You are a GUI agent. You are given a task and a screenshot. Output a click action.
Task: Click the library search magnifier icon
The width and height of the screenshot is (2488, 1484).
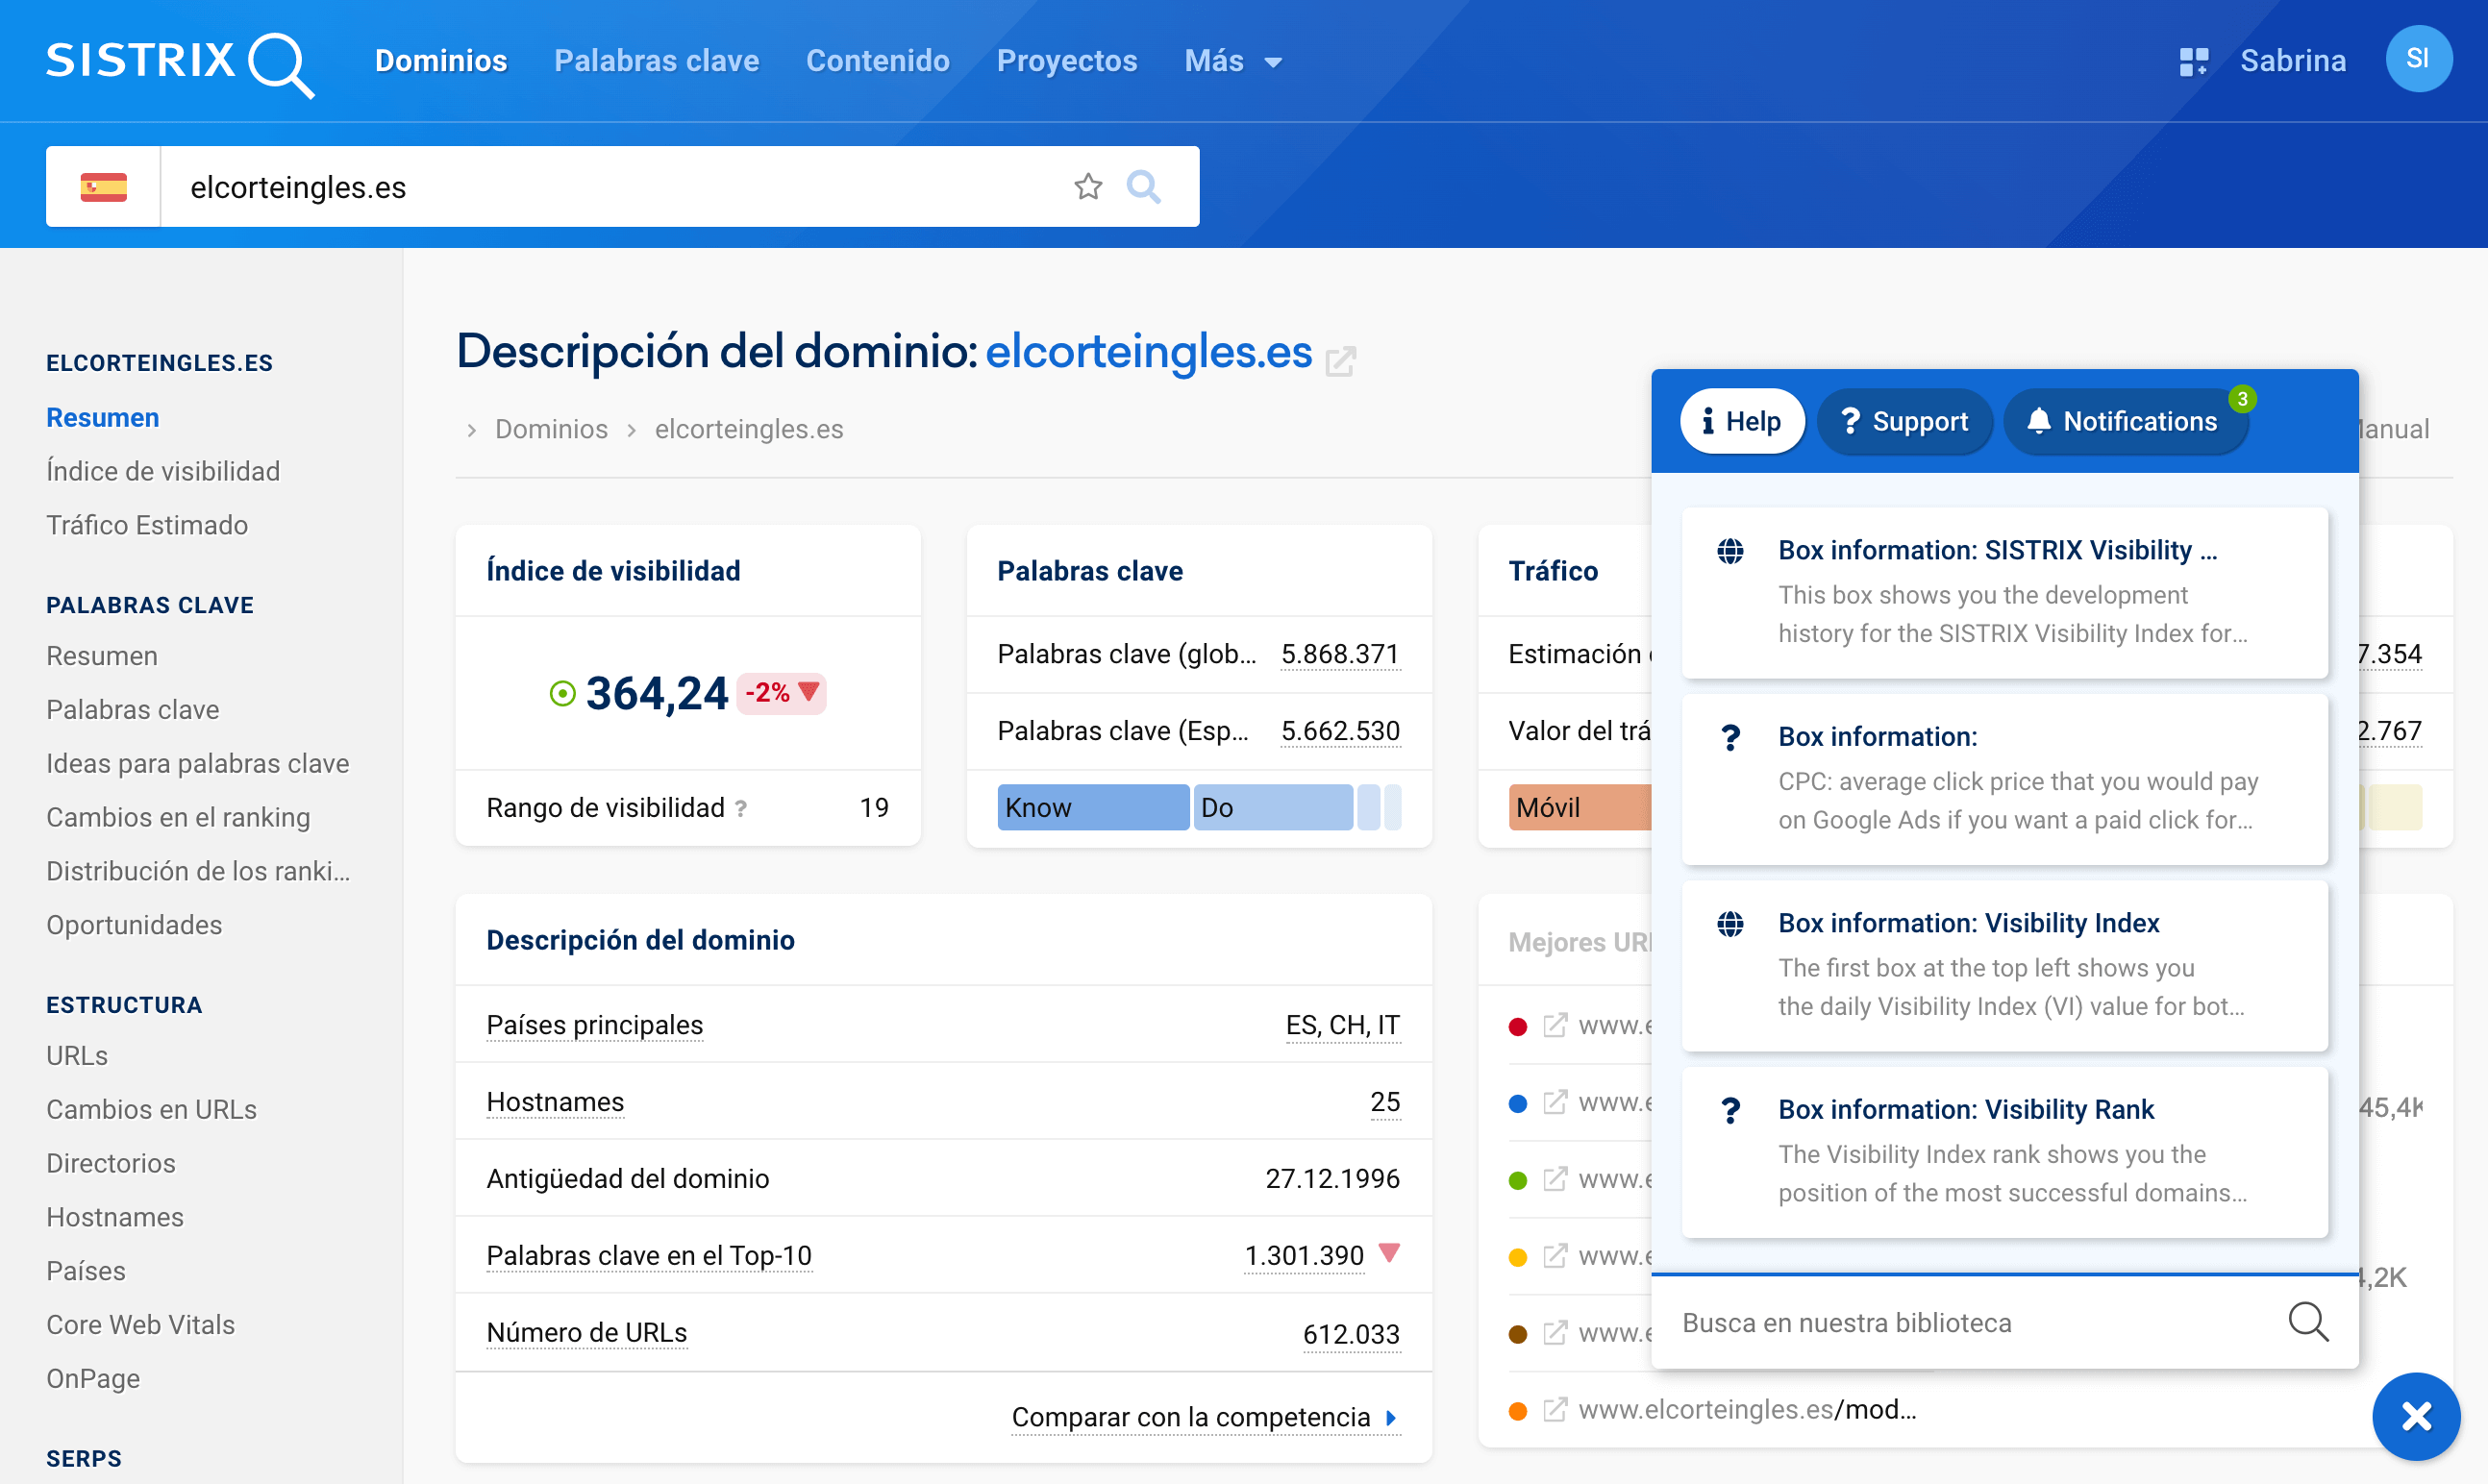pos(2308,1322)
